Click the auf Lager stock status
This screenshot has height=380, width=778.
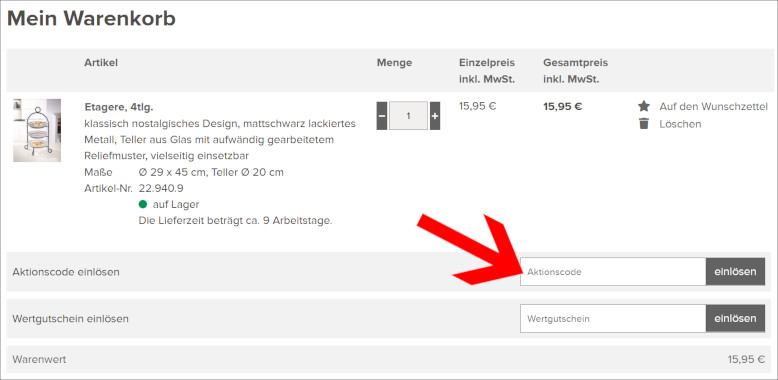[x=169, y=204]
